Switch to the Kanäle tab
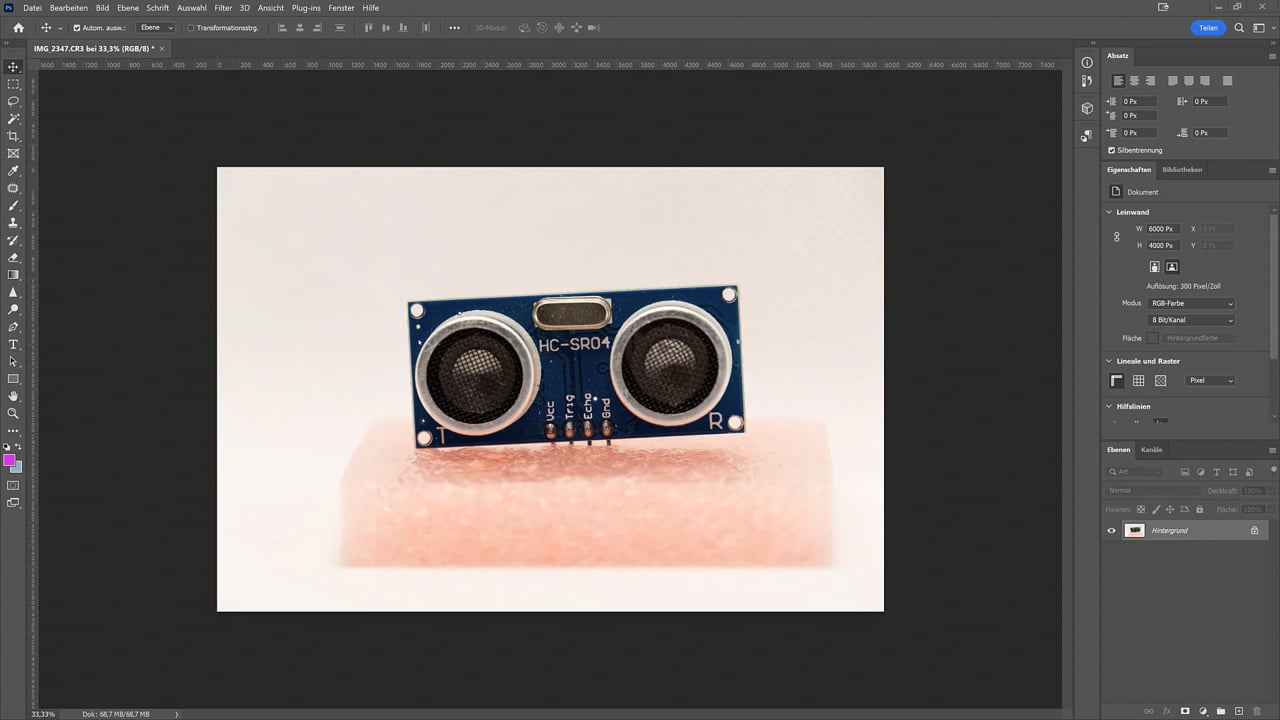The width and height of the screenshot is (1280, 720). tap(1152, 450)
